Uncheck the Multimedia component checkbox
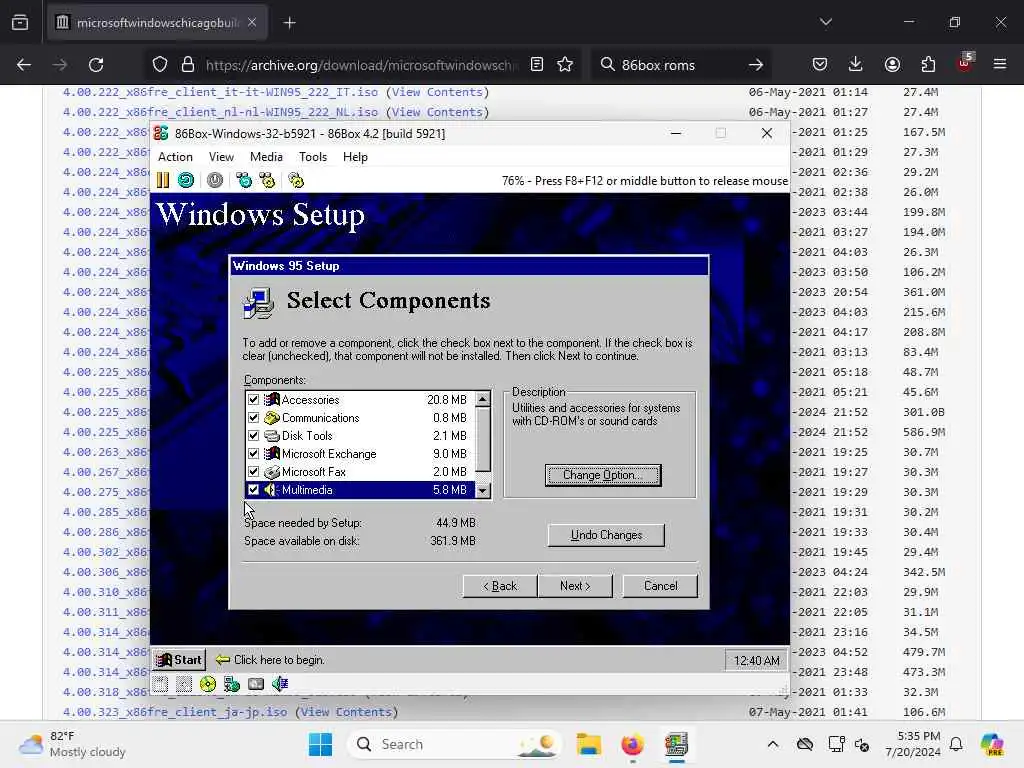Image resolution: width=1024 pixels, height=768 pixels. coord(253,490)
